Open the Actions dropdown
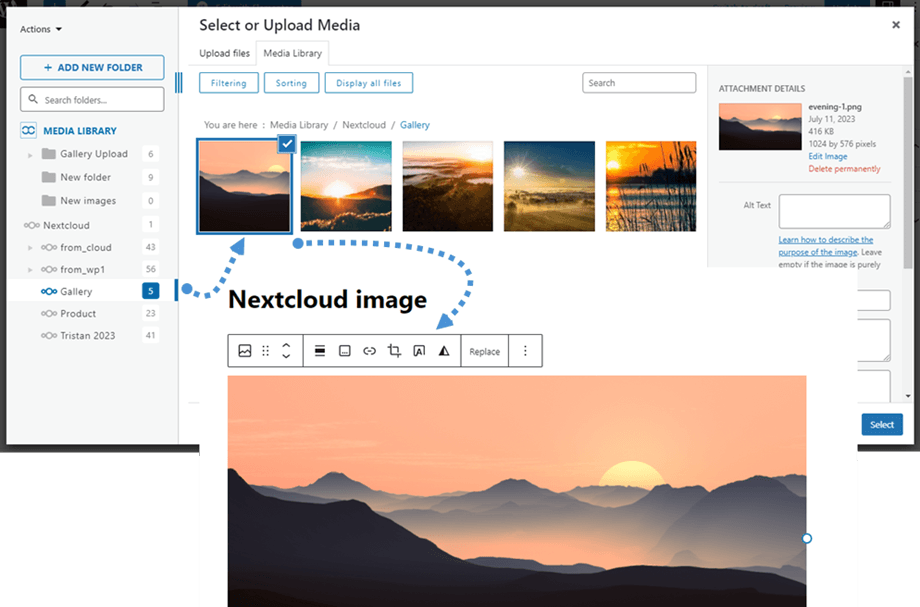Image resolution: width=920 pixels, height=607 pixels. coord(41,29)
